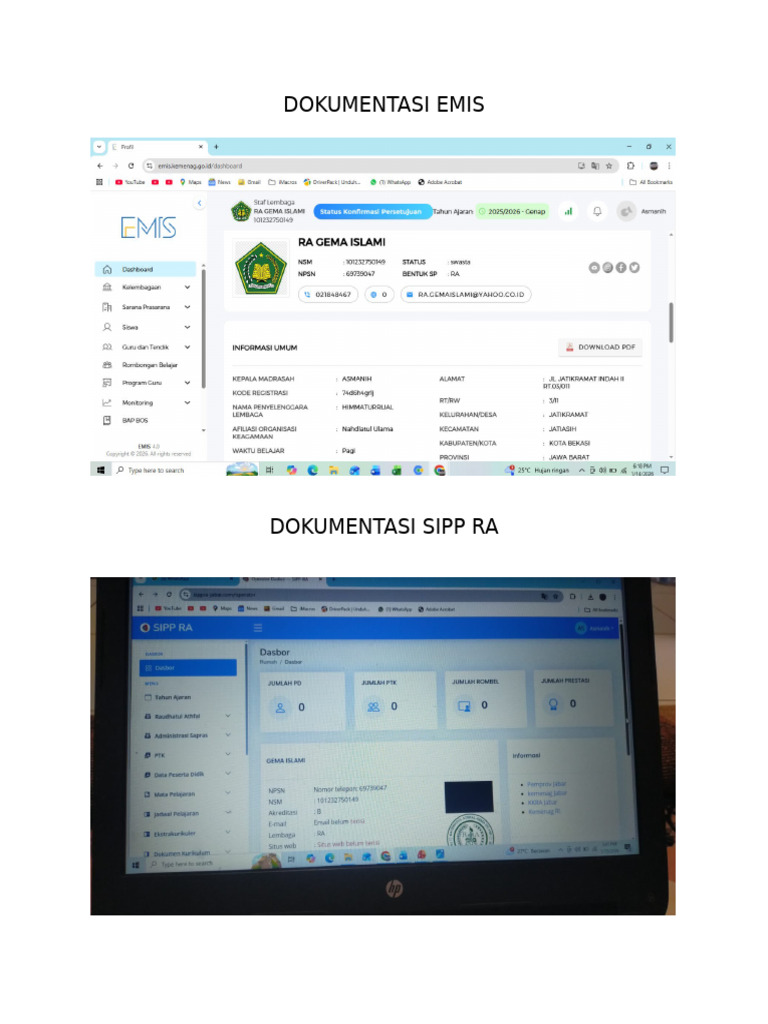
Task: Click the Program Guru icon in EMIS
Action: 107,383
